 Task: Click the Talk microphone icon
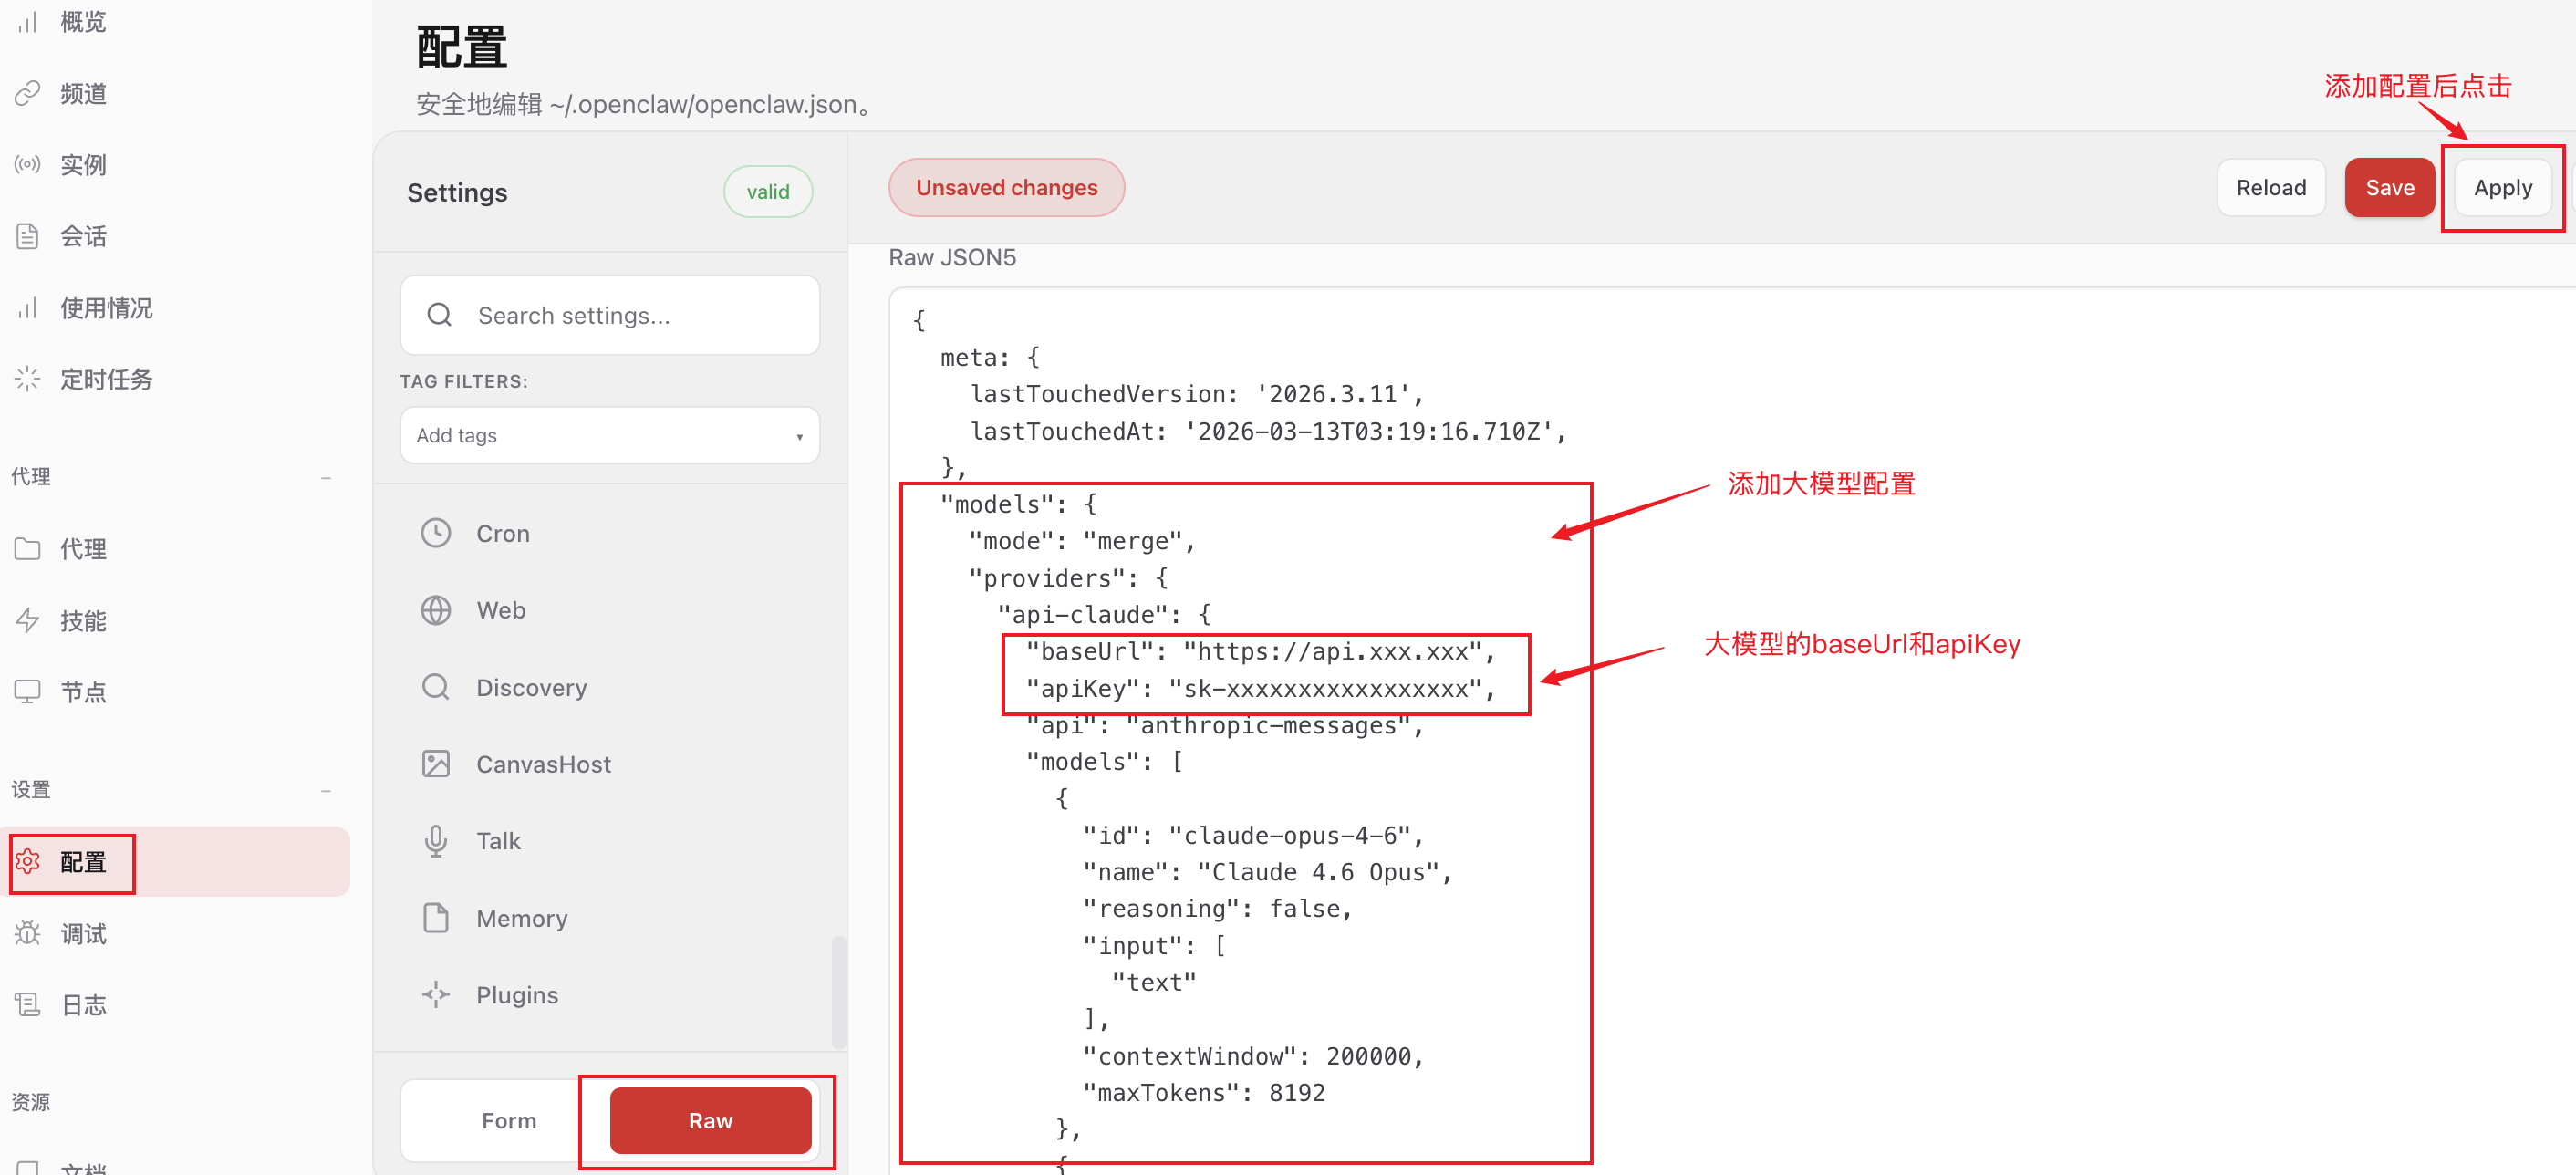pyautogui.click(x=436, y=840)
